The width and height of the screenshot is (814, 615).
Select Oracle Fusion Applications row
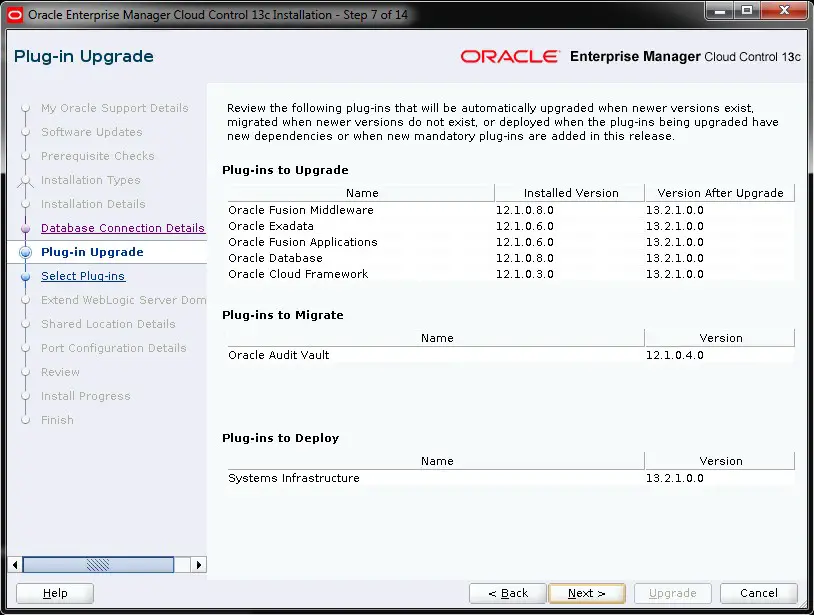click(511, 242)
